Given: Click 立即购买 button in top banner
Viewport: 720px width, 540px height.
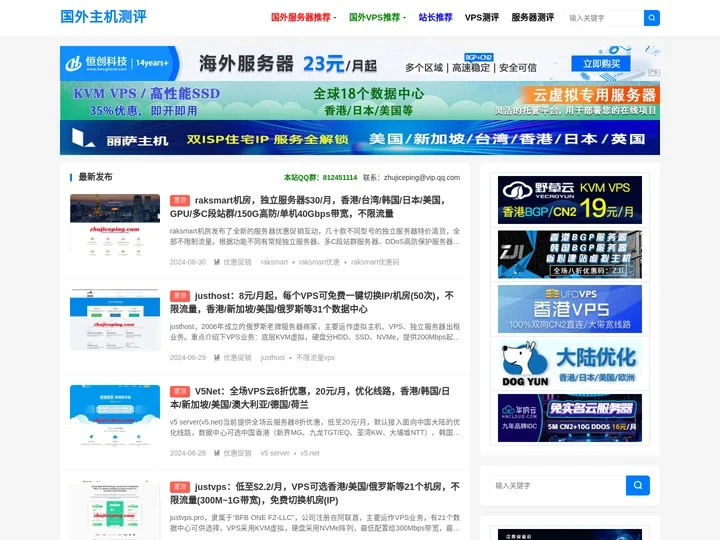Looking at the screenshot, I should [601, 63].
